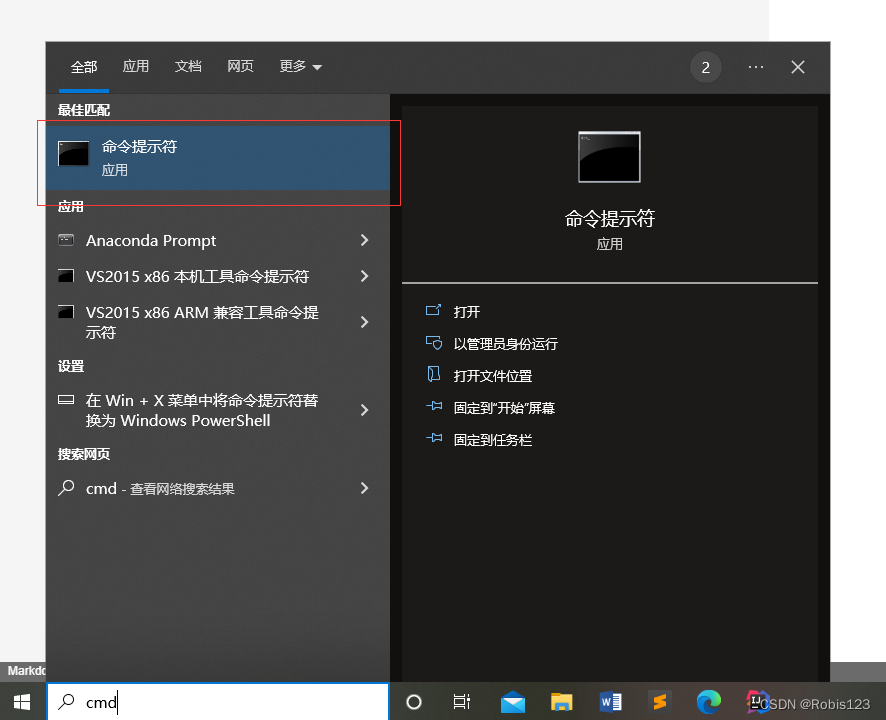
Task: Launch Word from the taskbar
Action: coord(611,702)
